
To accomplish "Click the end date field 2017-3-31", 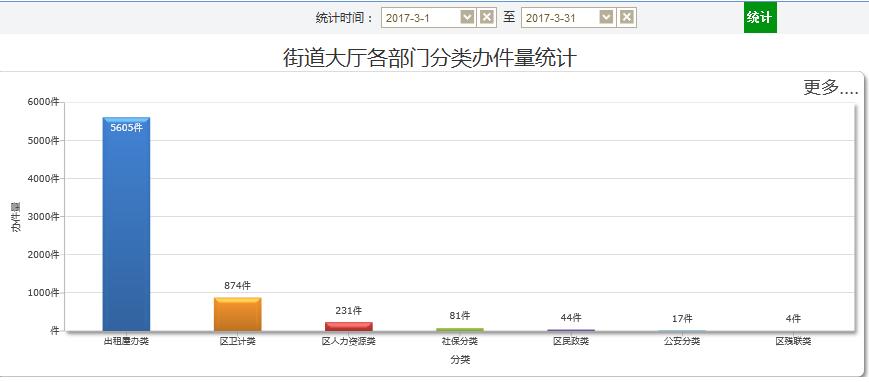I will (561, 18).
